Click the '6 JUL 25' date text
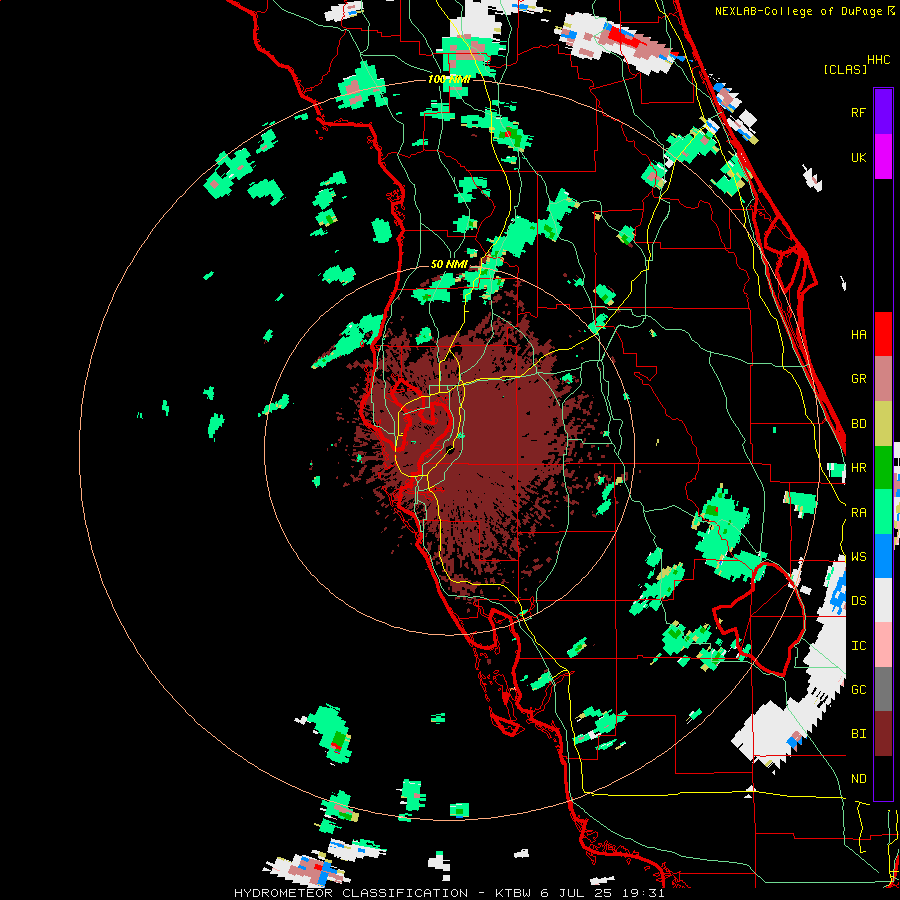This screenshot has height=900, width=900. click(x=575, y=893)
